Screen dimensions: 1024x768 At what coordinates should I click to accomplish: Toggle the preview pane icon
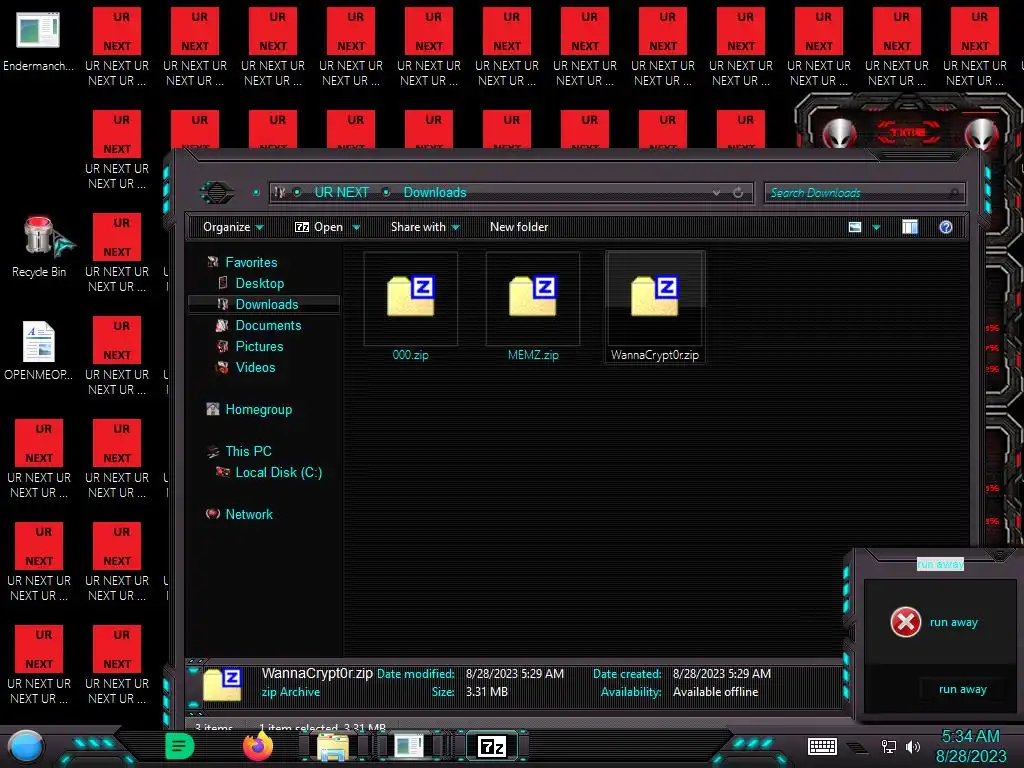click(x=910, y=227)
